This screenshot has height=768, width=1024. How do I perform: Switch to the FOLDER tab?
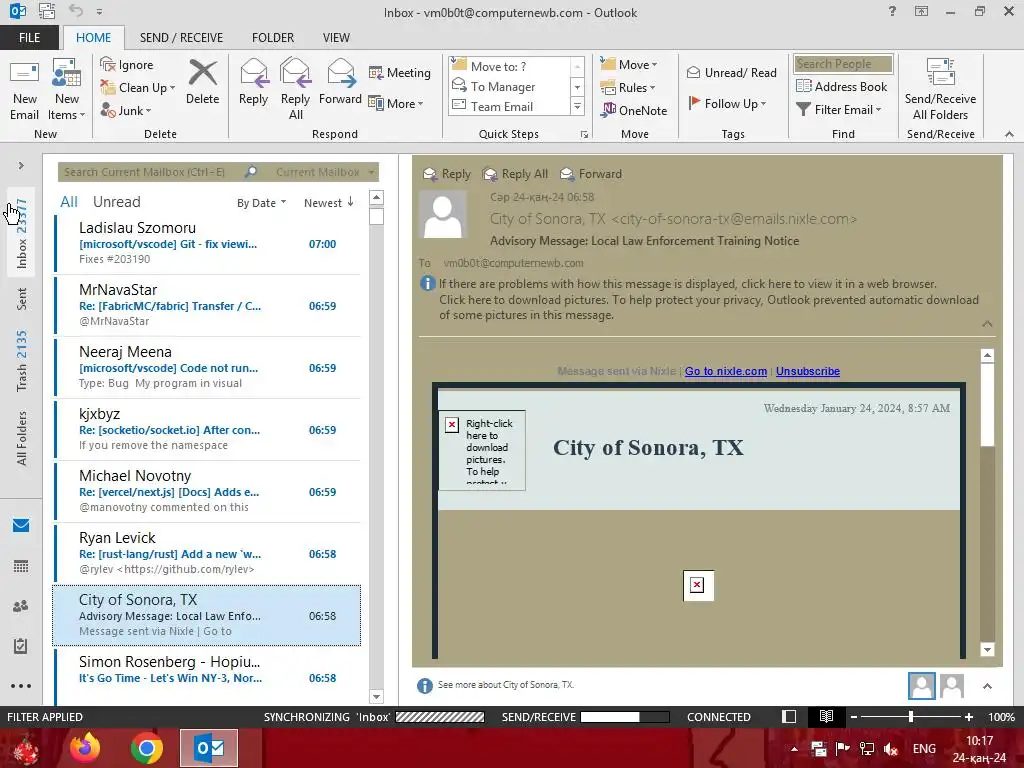(272, 37)
